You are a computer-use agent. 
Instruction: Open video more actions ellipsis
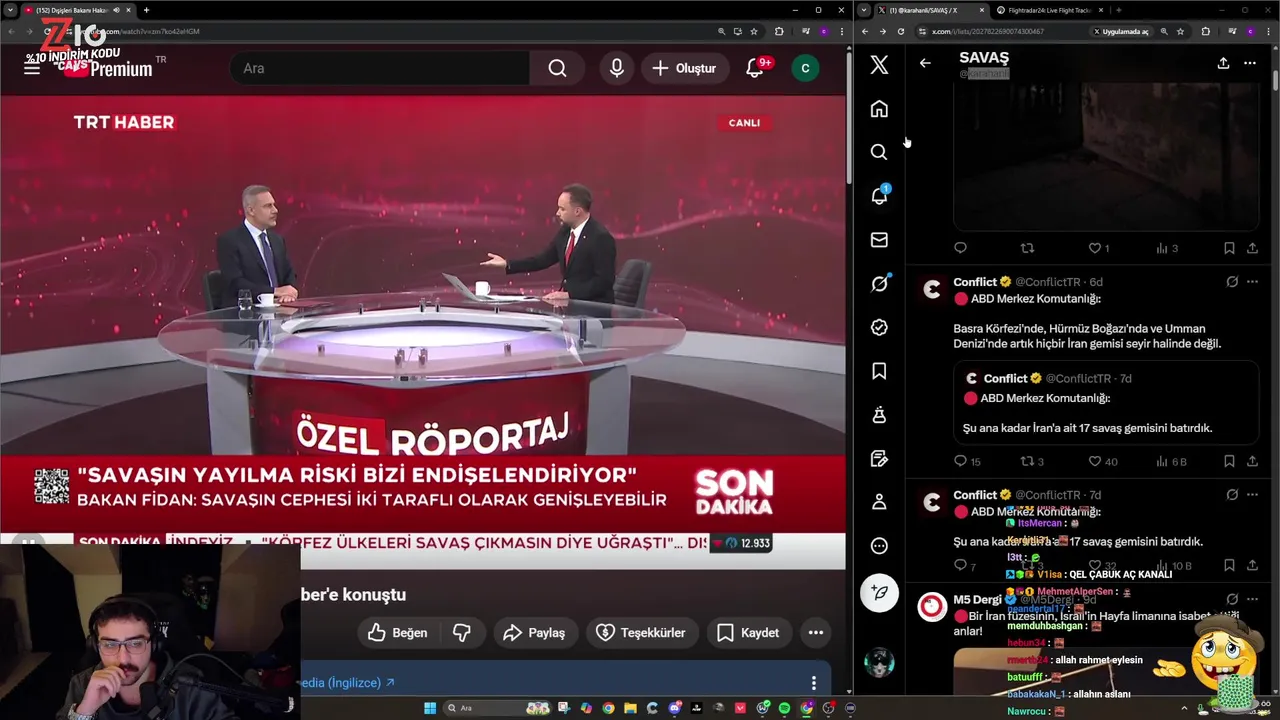(x=816, y=632)
